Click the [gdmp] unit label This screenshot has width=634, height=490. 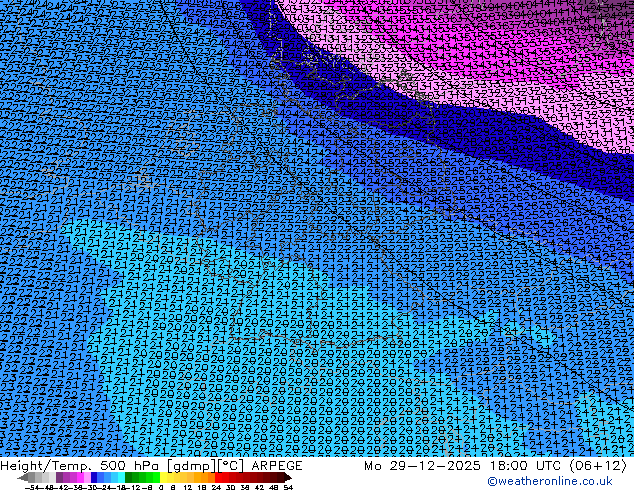(x=192, y=466)
